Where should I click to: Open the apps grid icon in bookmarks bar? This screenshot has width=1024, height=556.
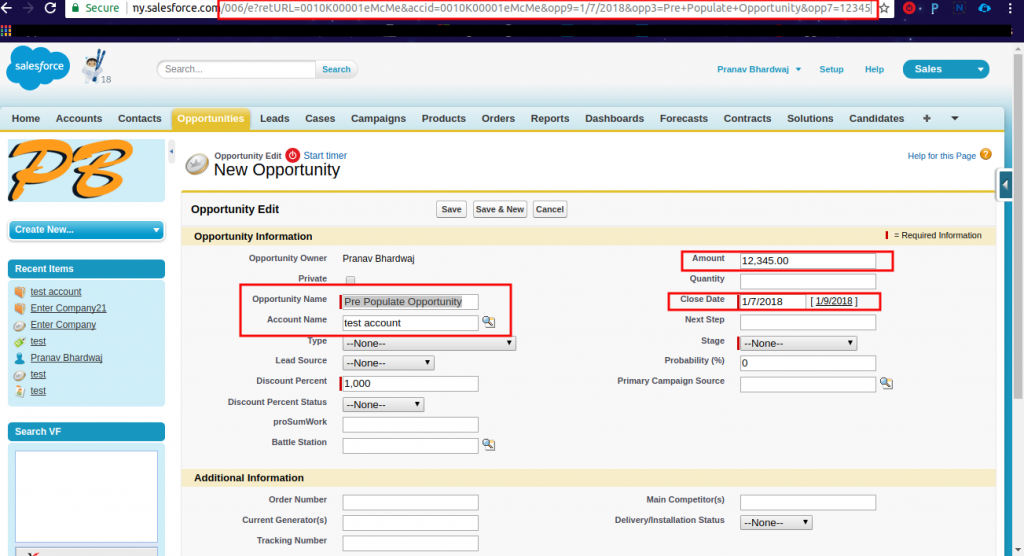[x=6, y=31]
